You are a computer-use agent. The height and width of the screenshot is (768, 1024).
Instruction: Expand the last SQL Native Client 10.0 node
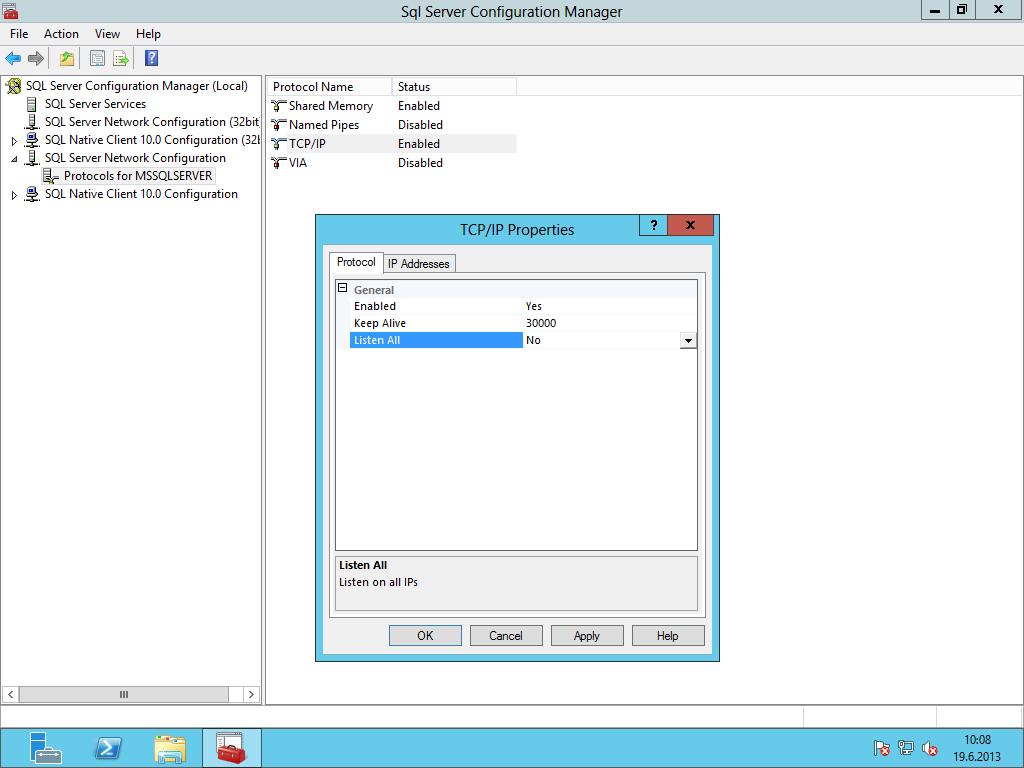coord(14,195)
